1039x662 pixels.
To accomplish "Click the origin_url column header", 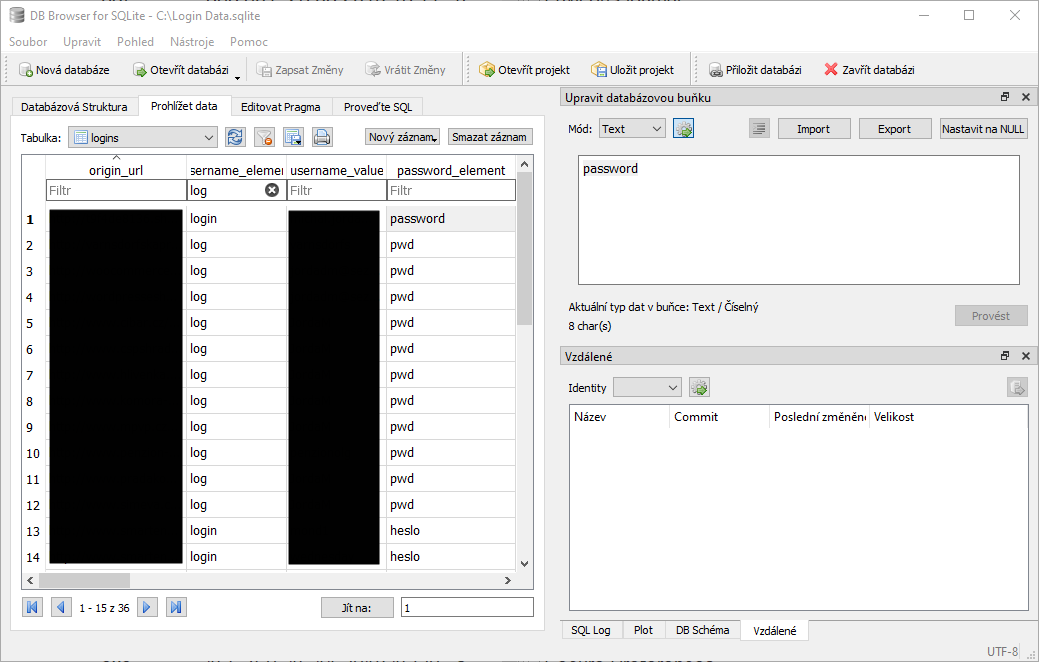I will tap(116, 170).
